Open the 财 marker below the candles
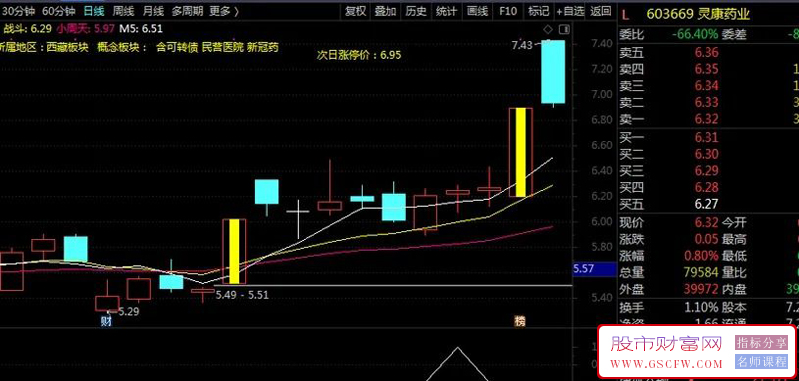799x381 pixels. tap(106, 320)
